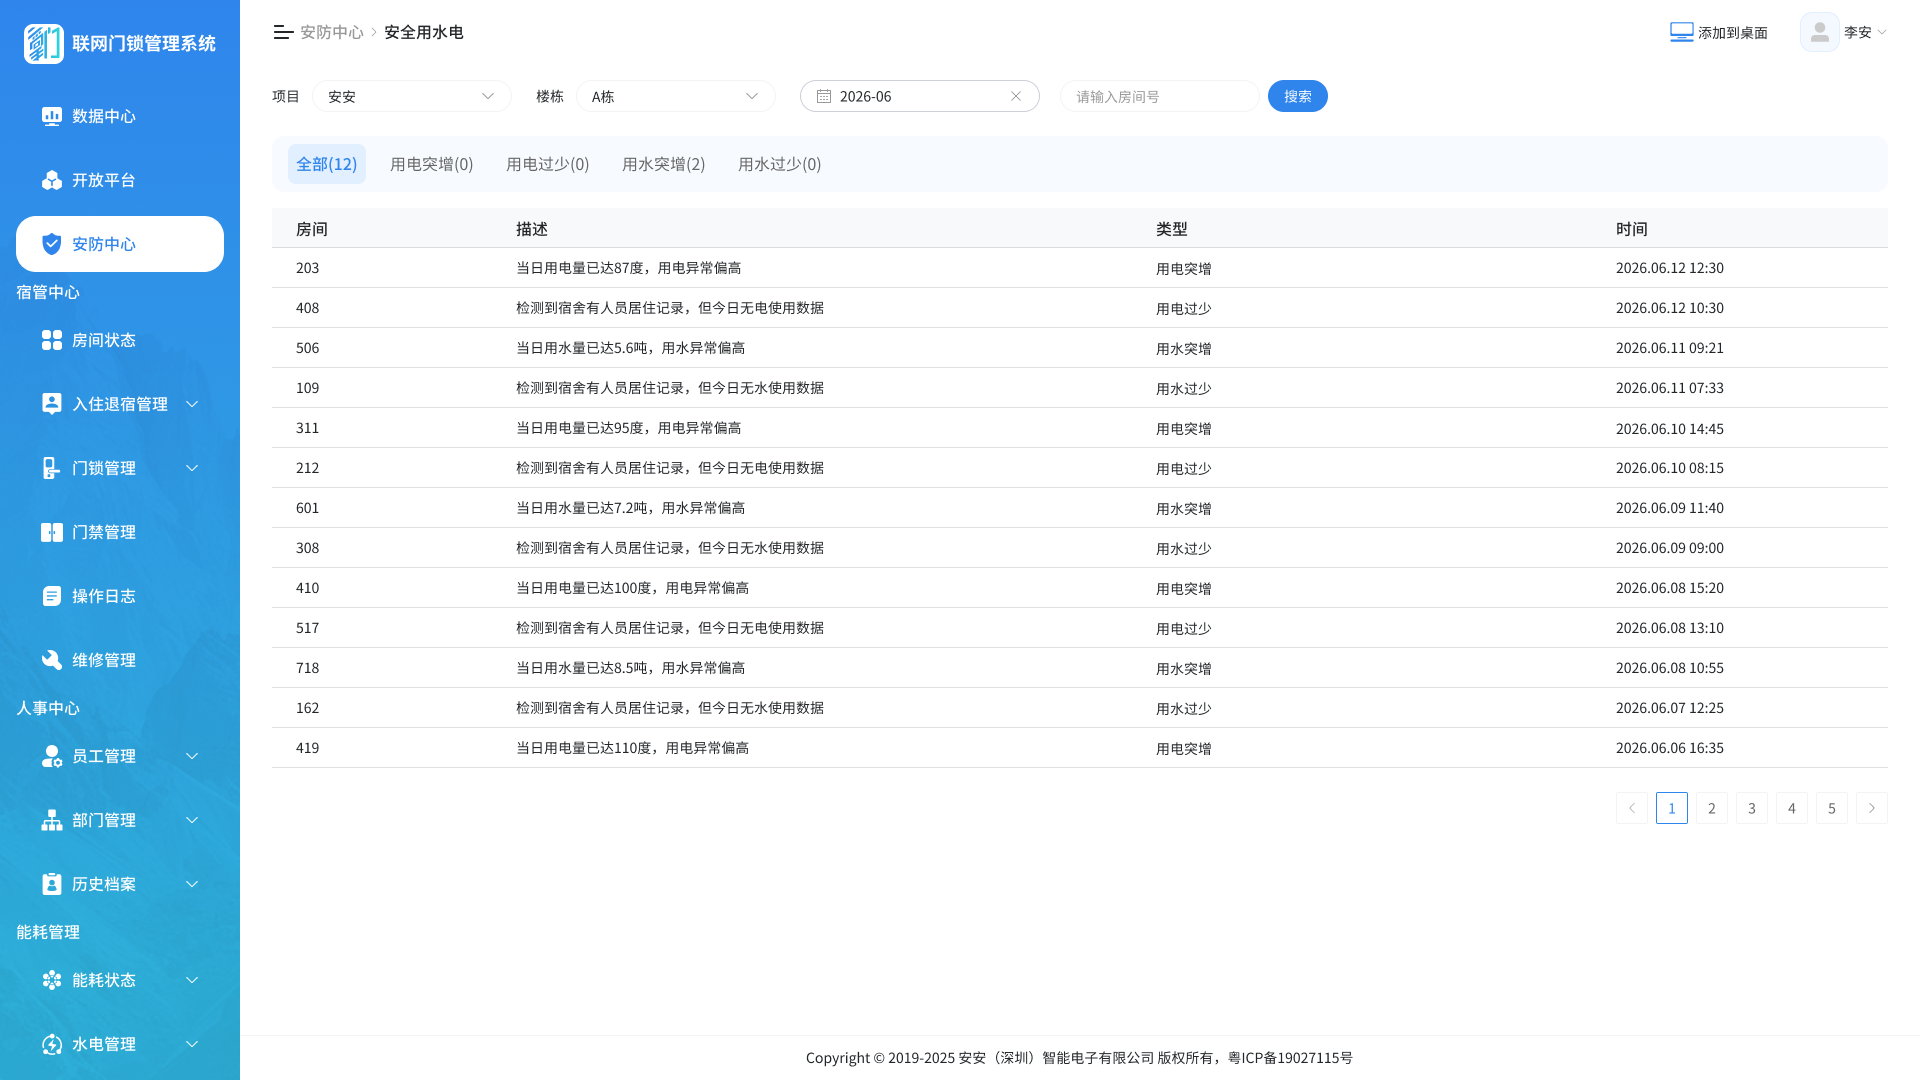Screen dimensions: 1920x1080
Task: Click the 入住退宿管理 person icon
Action: [x=52, y=404]
